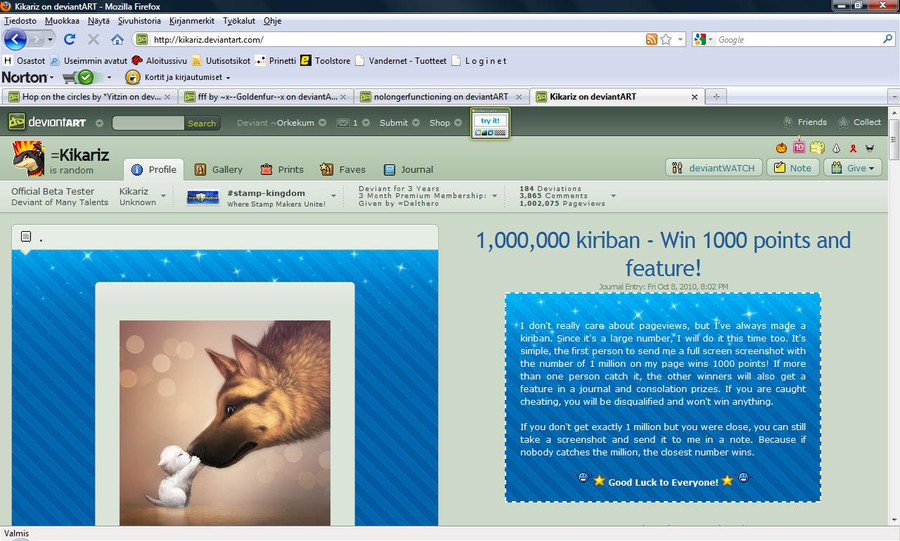
Task: Click Kikariz's avatar image
Action: (x=28, y=159)
